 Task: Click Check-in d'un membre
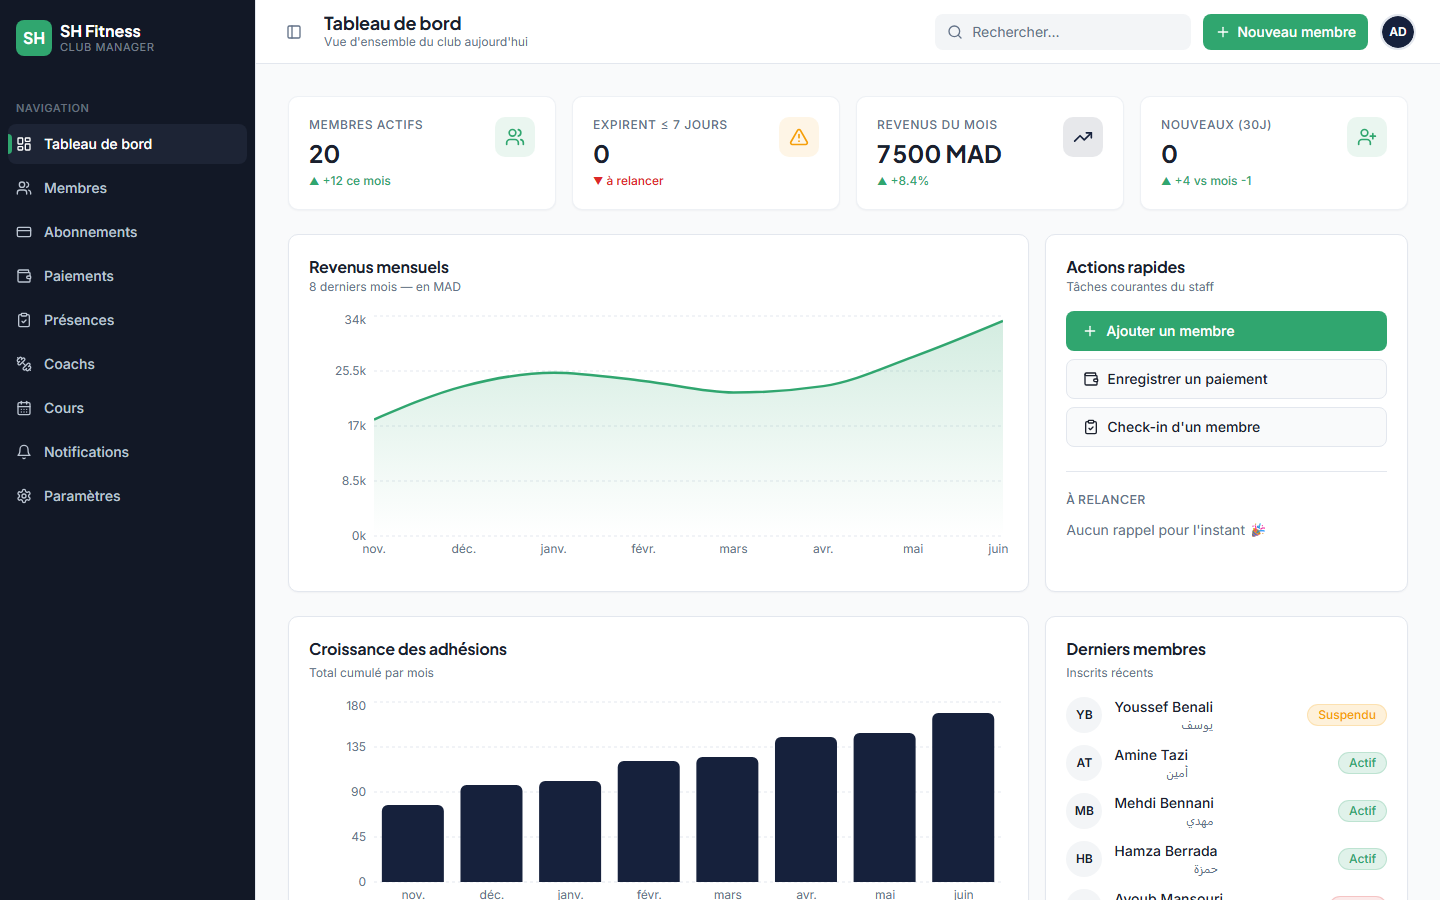(1226, 427)
